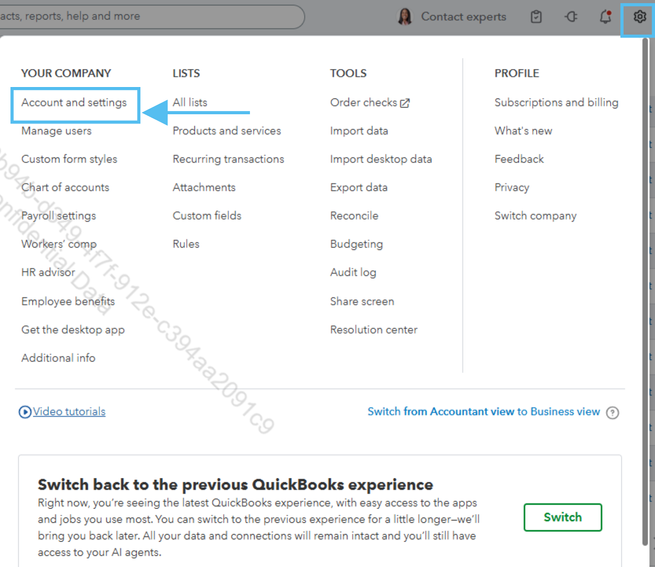Select Chart of accounts

click(x=65, y=188)
